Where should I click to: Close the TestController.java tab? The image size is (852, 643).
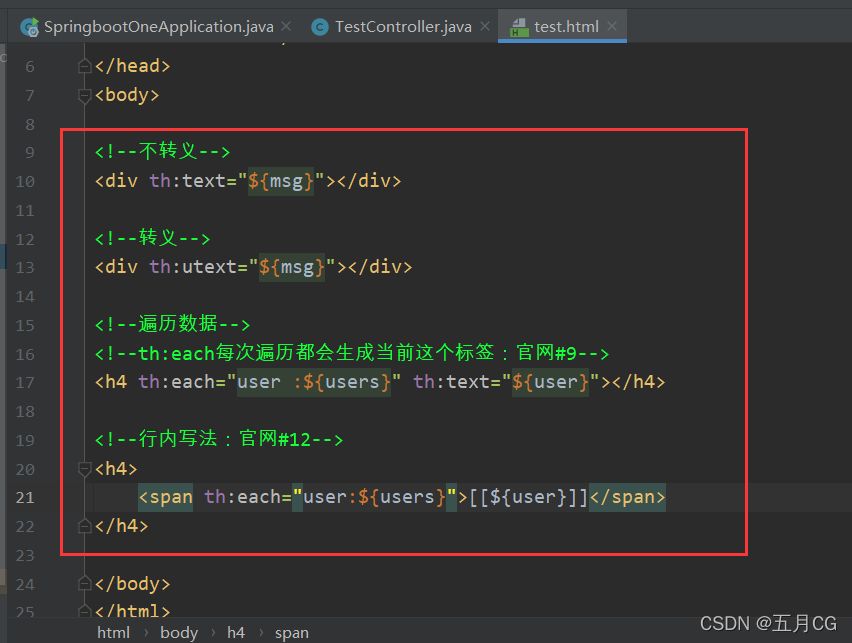click(x=485, y=26)
